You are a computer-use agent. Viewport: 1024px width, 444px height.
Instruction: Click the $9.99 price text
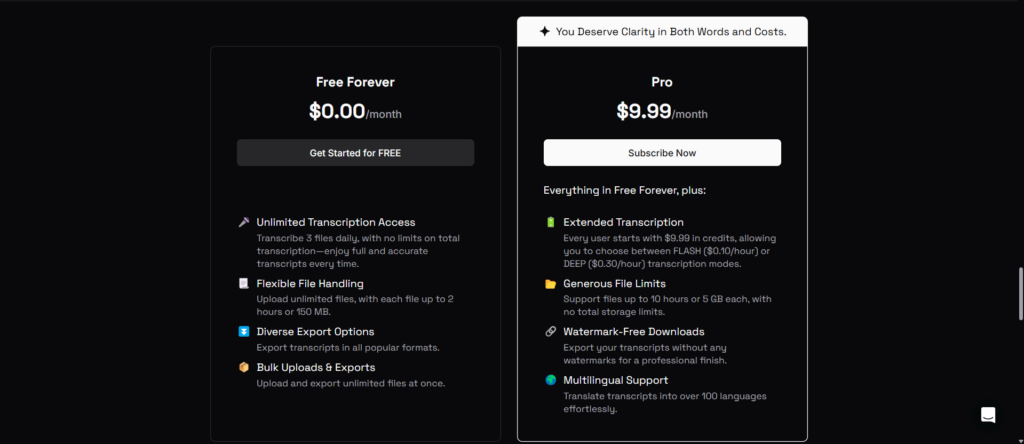(644, 112)
